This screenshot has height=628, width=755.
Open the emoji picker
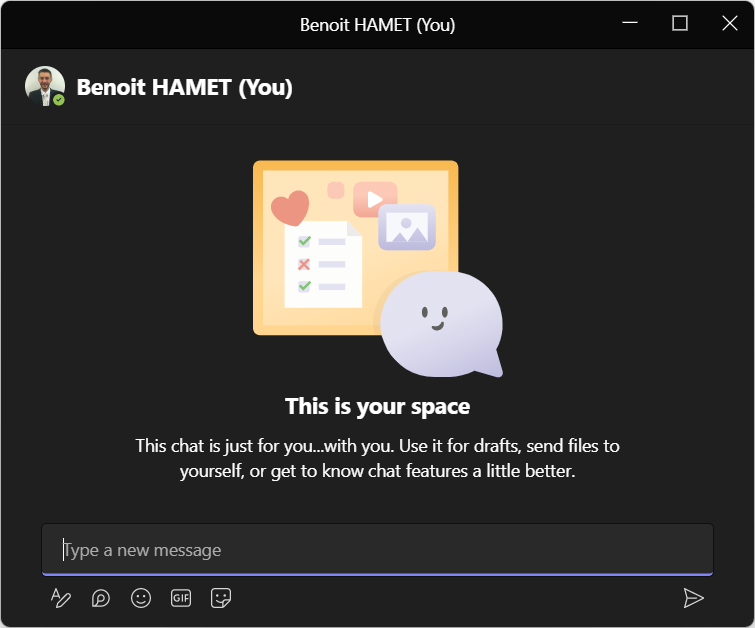(141, 598)
